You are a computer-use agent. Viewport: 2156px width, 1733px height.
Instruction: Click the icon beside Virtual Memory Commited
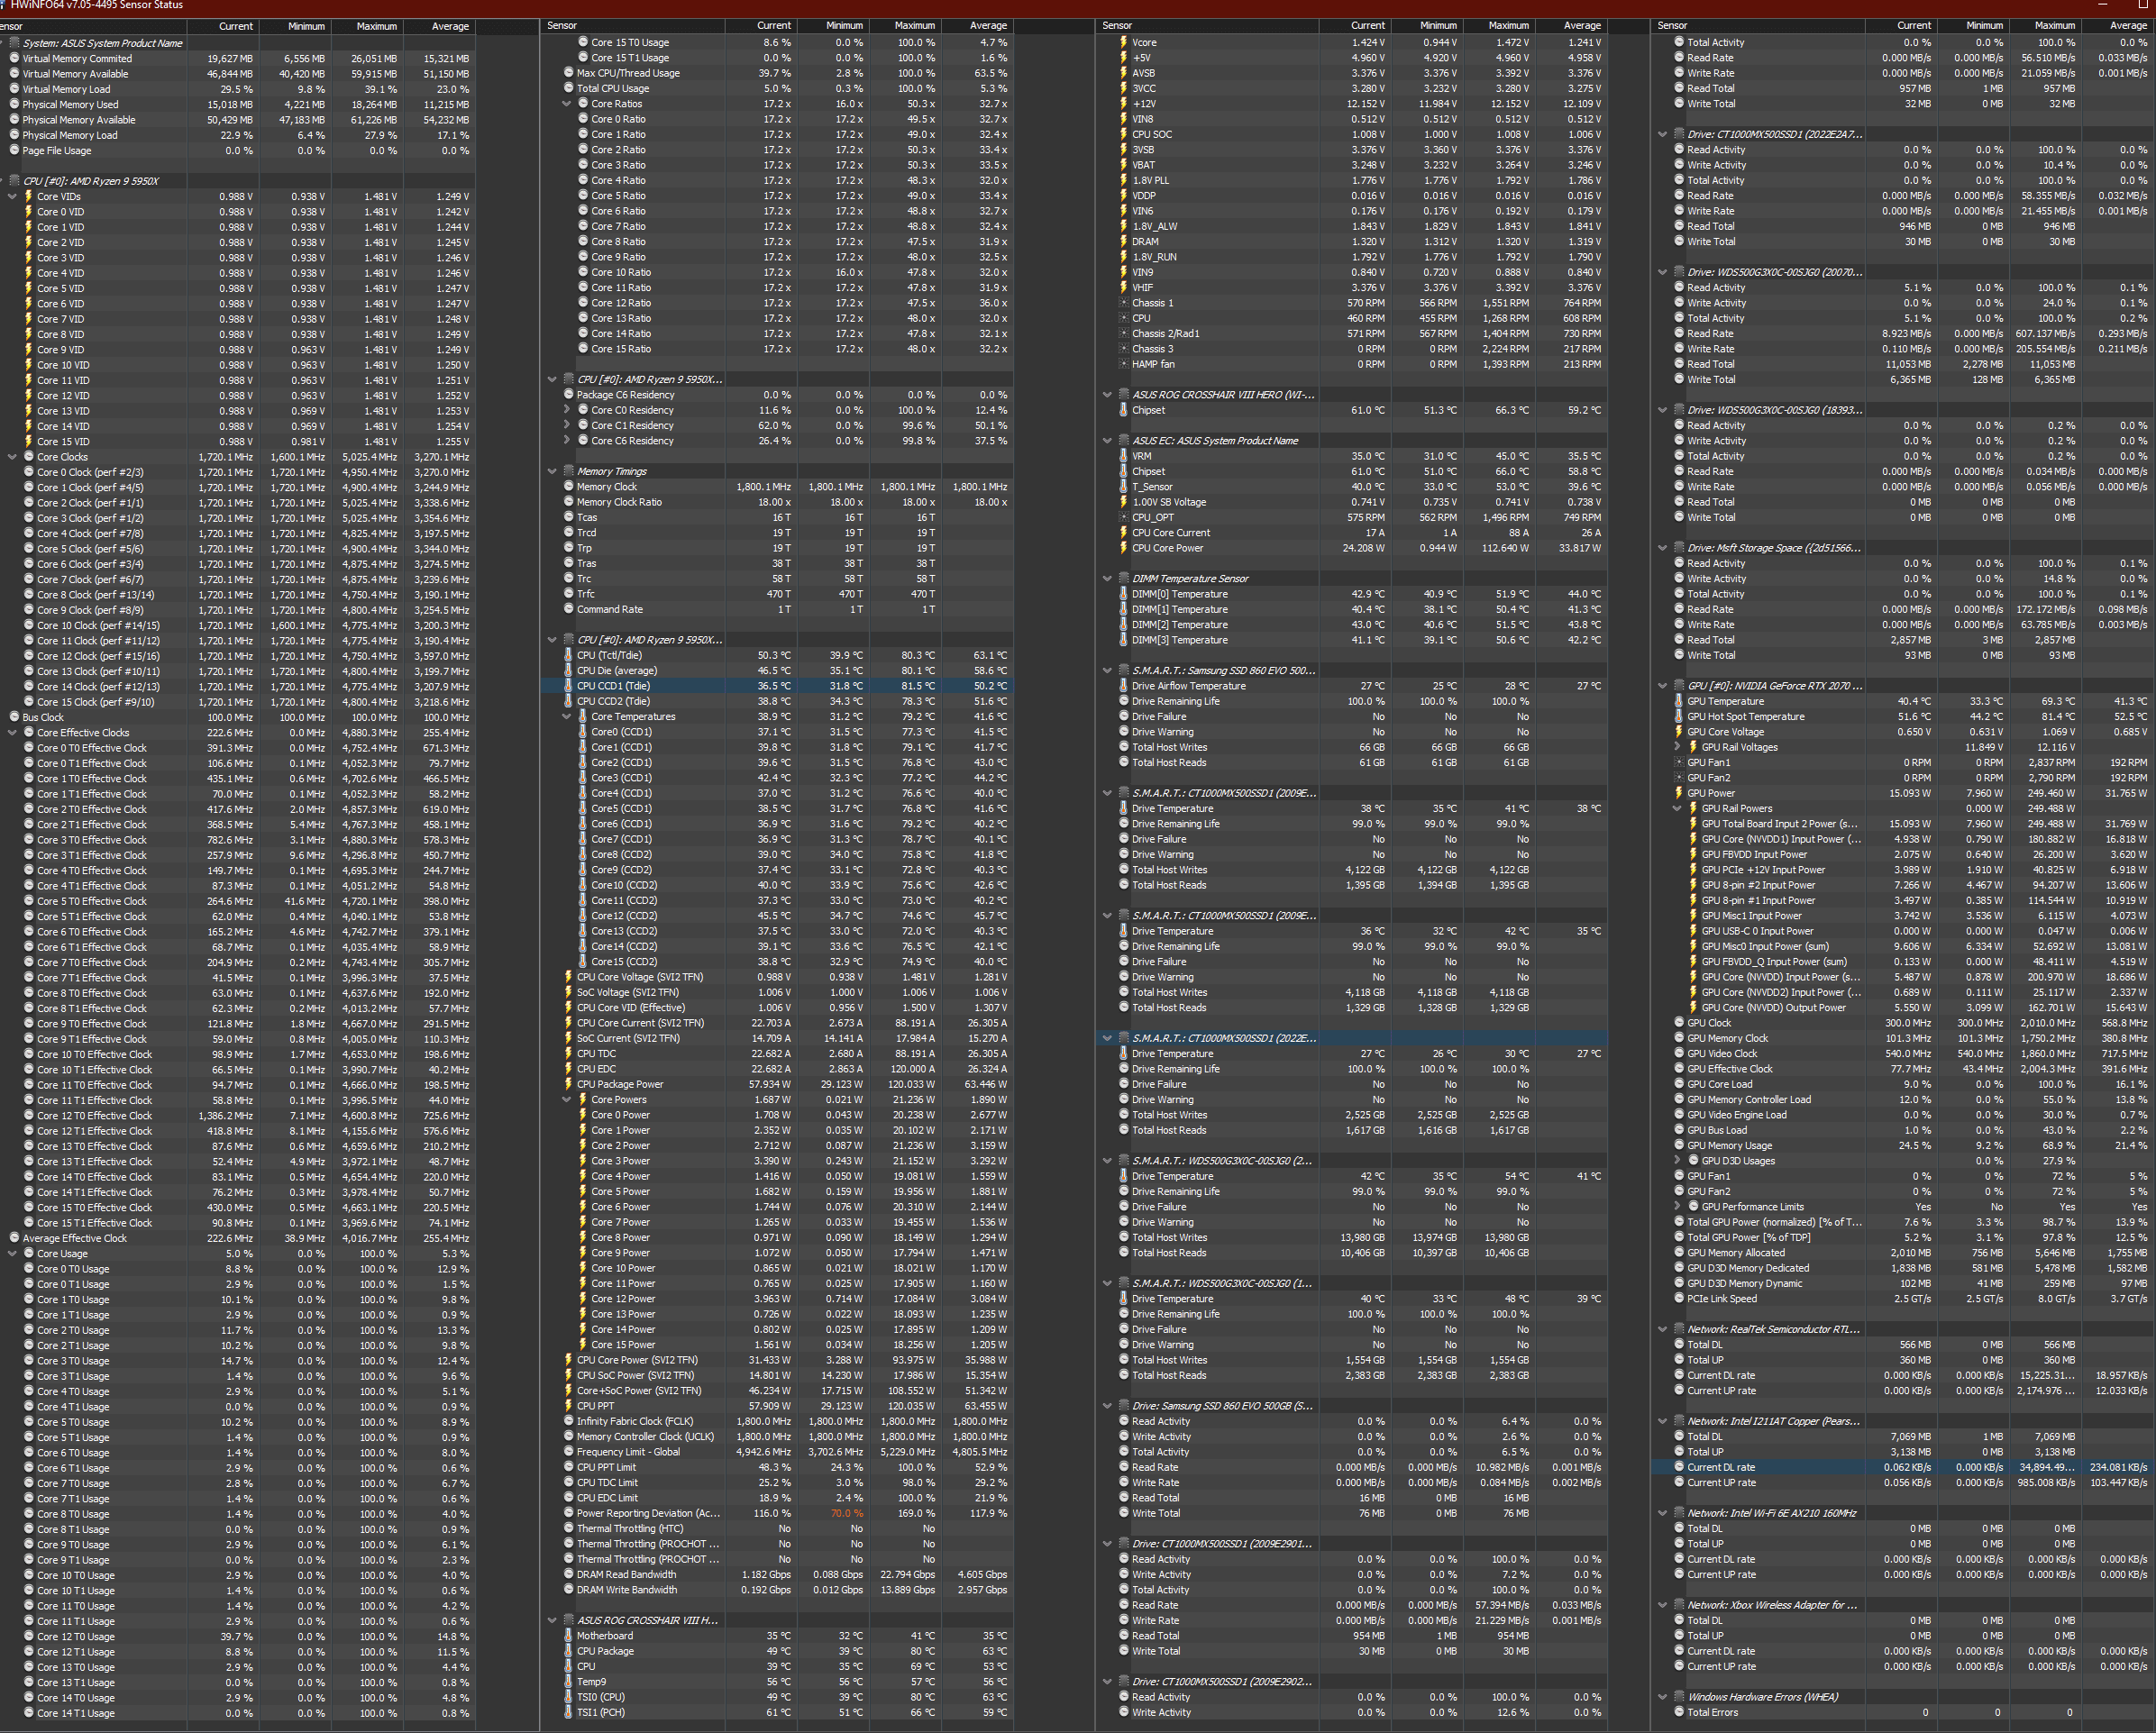[x=14, y=59]
